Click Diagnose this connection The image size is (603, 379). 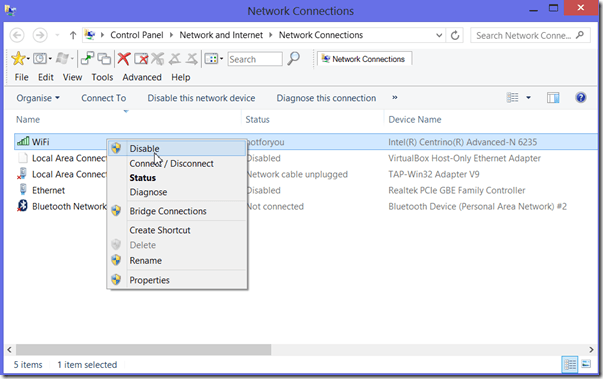[326, 98]
